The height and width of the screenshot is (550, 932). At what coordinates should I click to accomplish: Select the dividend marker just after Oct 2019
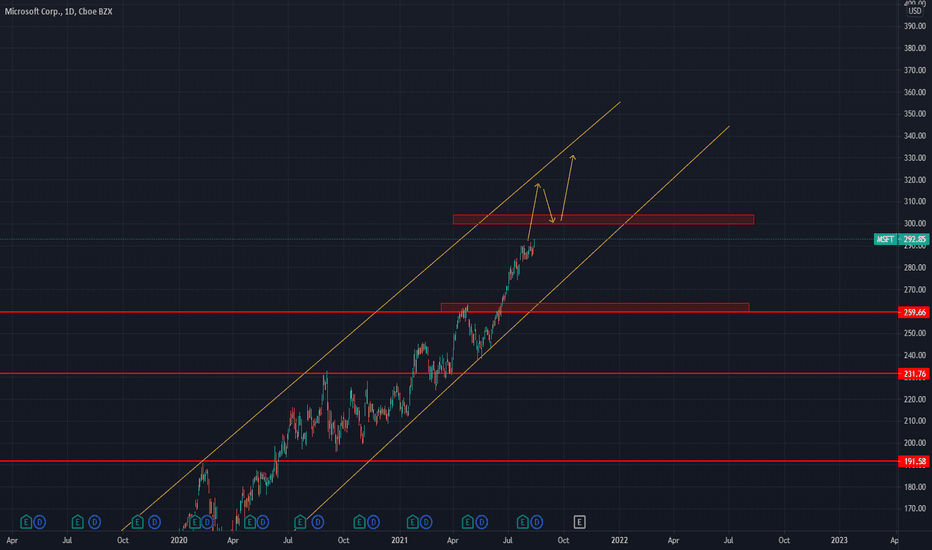click(155, 522)
